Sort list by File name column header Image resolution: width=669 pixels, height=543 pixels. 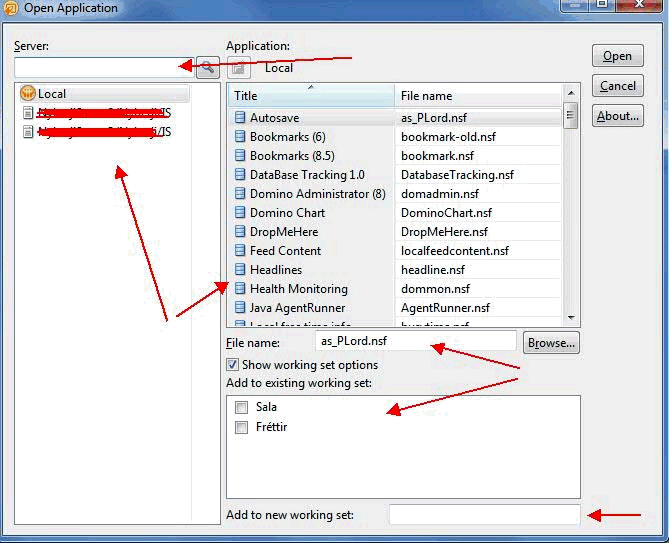coord(478,96)
